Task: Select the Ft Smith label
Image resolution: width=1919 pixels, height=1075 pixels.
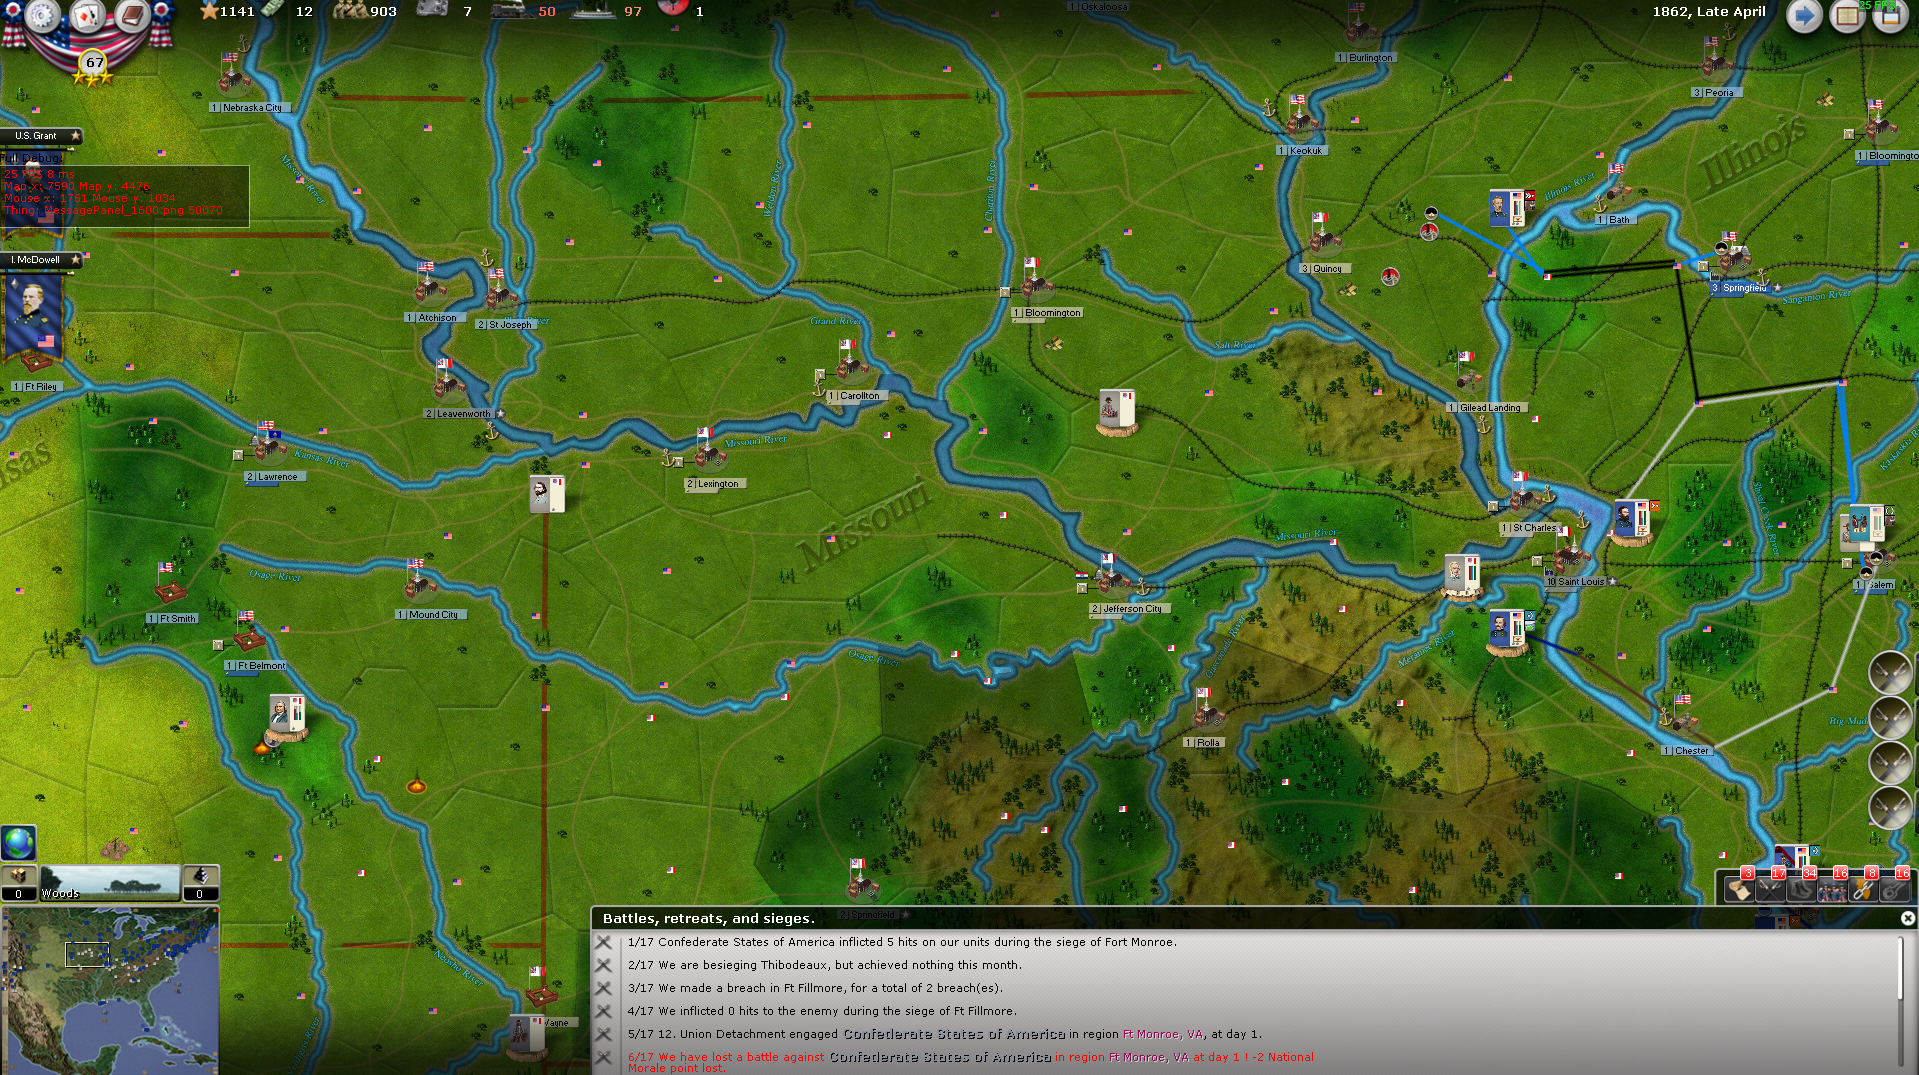Action: tap(173, 619)
